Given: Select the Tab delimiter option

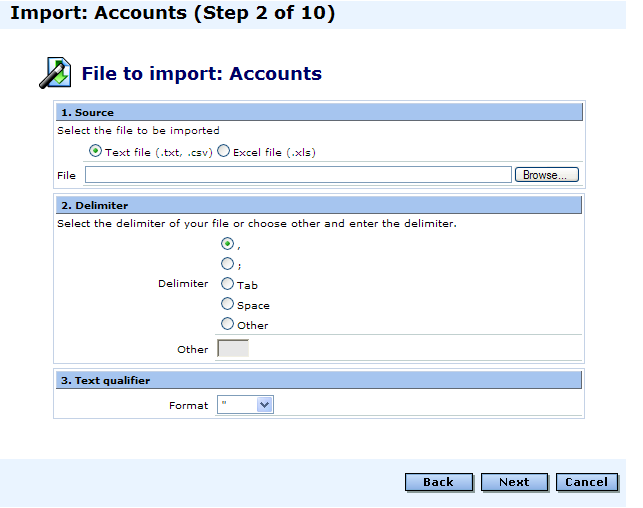Looking at the screenshot, I should (x=227, y=283).
